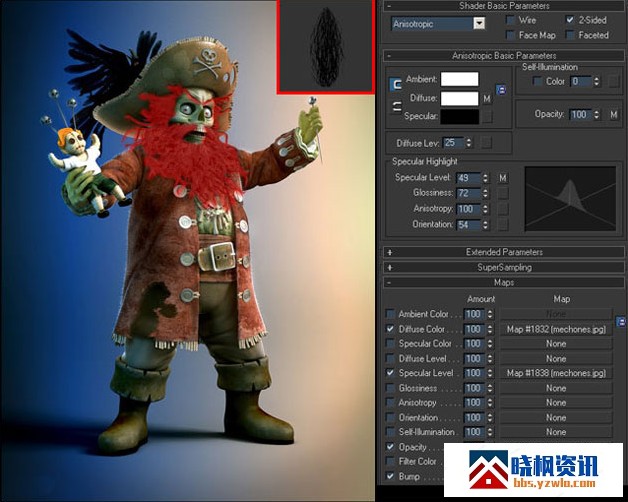This screenshot has height=502, width=628.
Task: Click the Diffuse color M map button
Action: click(487, 99)
